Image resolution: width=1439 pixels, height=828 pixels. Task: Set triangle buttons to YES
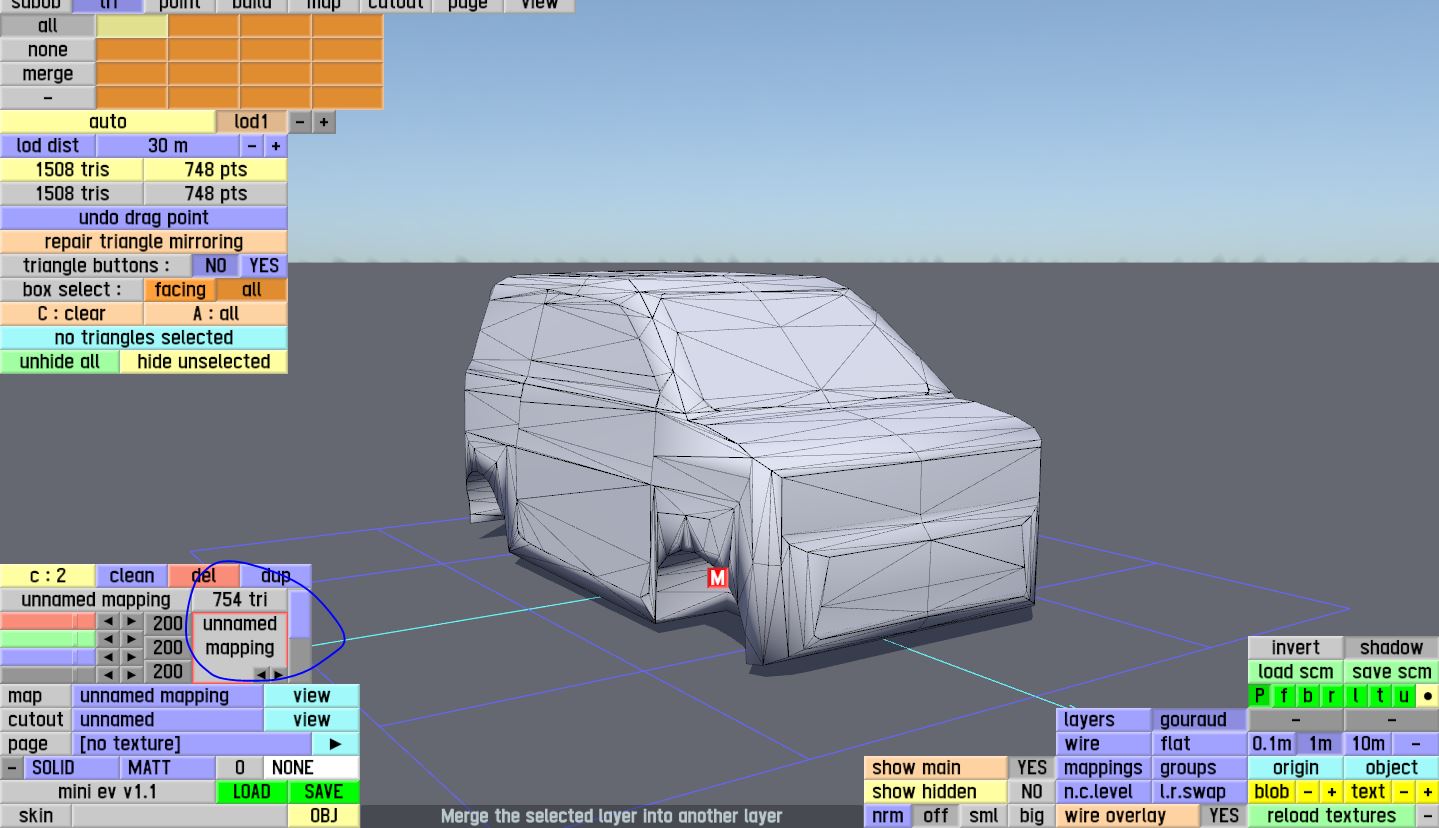[264, 266]
